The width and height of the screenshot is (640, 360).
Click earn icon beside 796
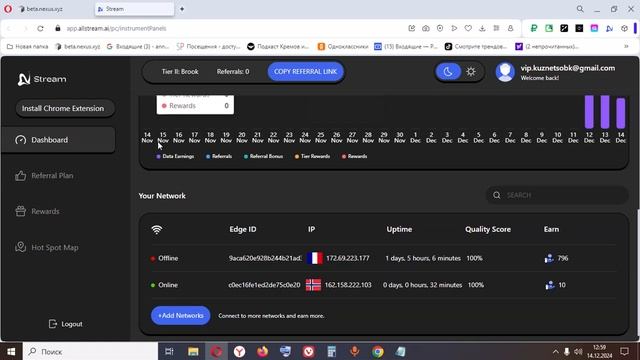click(549, 258)
